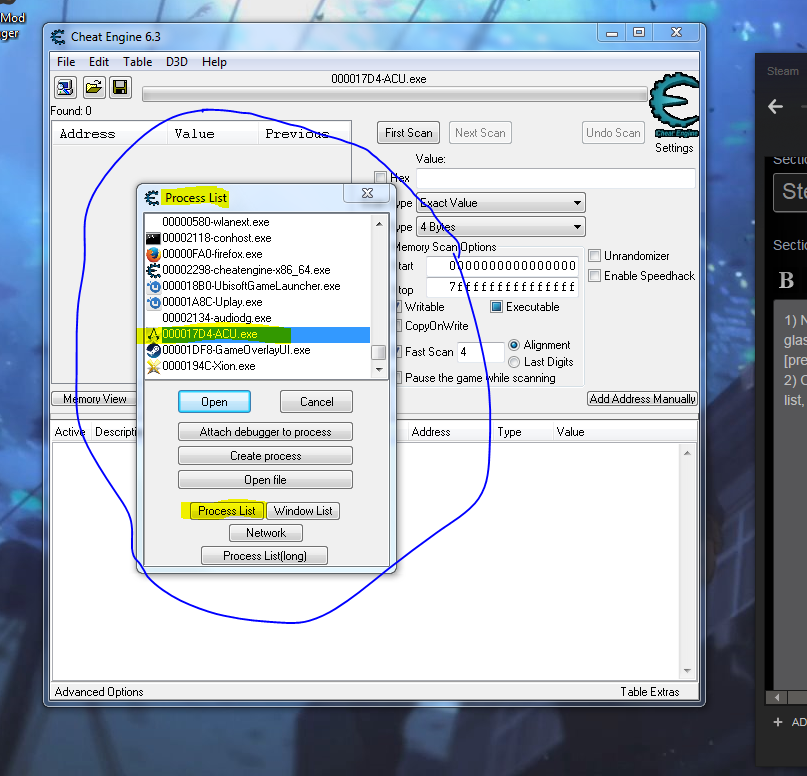
Task: Open Cheat Engine Settings
Action: pos(674,148)
